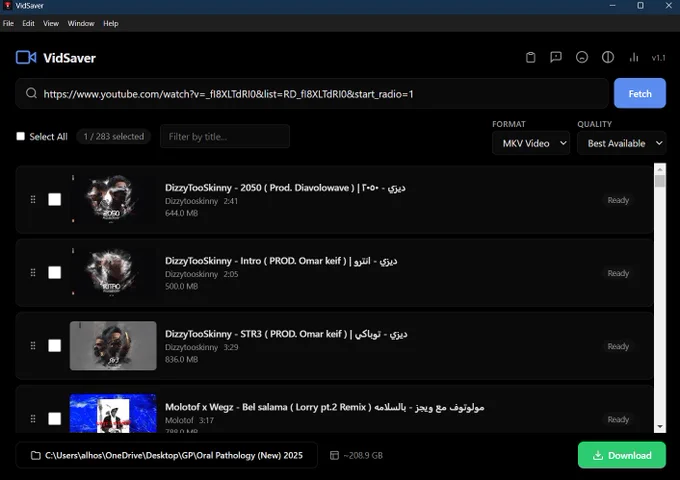Screen dimensions: 680x480
Task: Open the statistics bar chart icon
Action: click(634, 57)
